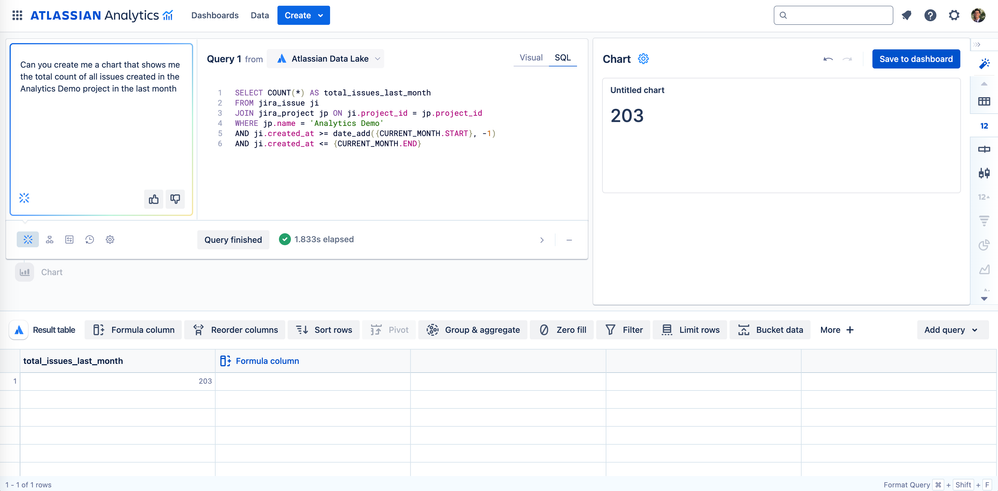Open the schema browser icon below the prompt
The width and height of the screenshot is (998, 491).
coord(49,239)
